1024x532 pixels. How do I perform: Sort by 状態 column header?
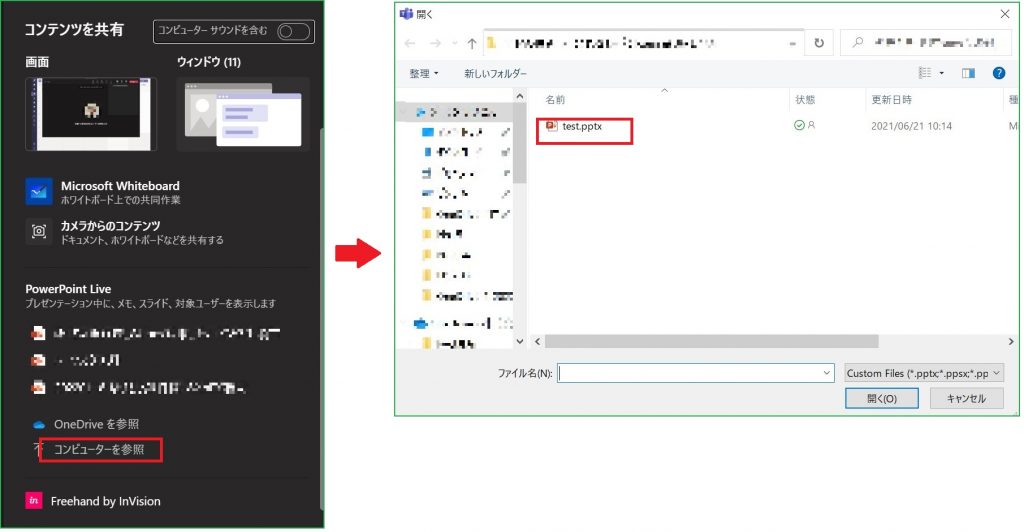(x=805, y=100)
